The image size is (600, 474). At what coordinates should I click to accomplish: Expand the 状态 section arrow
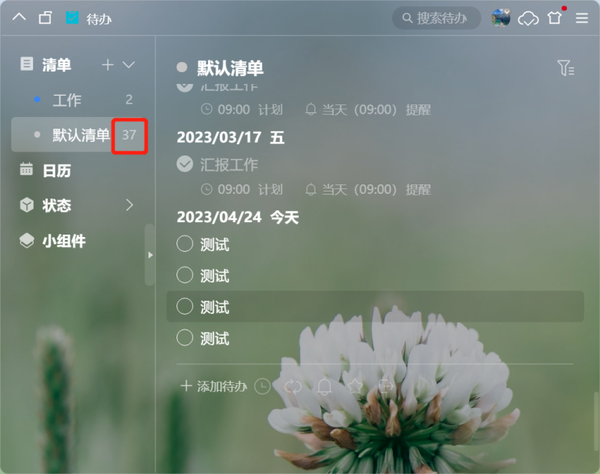tap(130, 205)
